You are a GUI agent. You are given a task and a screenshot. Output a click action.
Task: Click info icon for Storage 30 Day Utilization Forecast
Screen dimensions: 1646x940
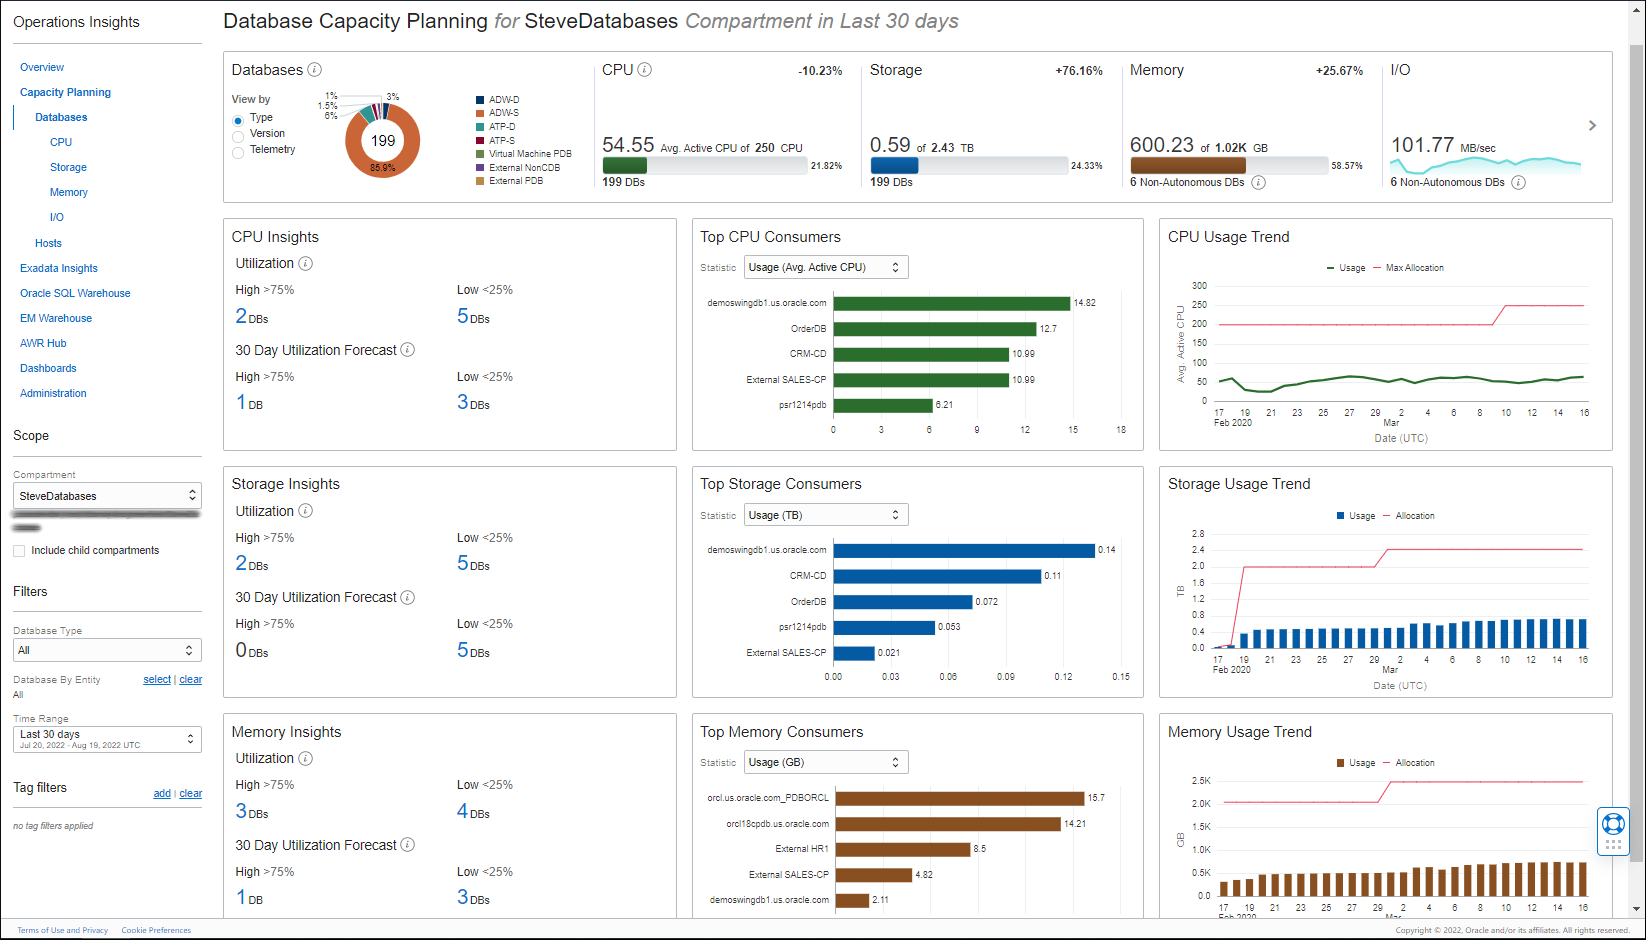[x=408, y=597]
